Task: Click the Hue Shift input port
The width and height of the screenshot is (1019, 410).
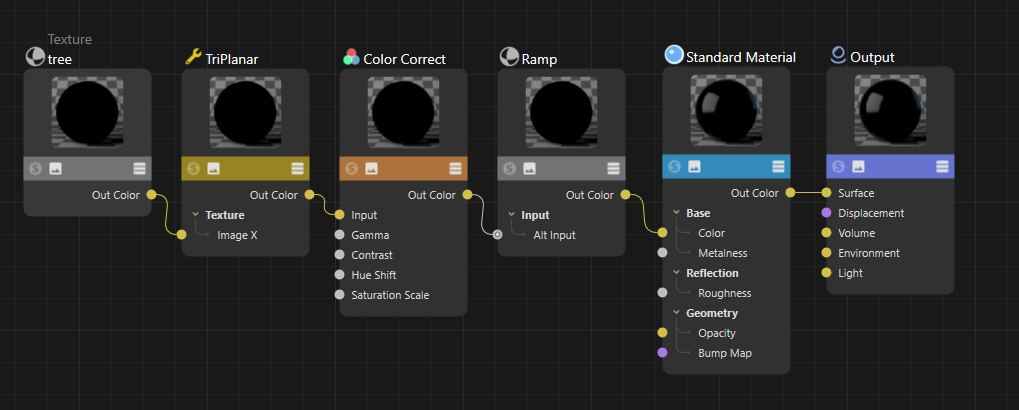Action: (339, 275)
